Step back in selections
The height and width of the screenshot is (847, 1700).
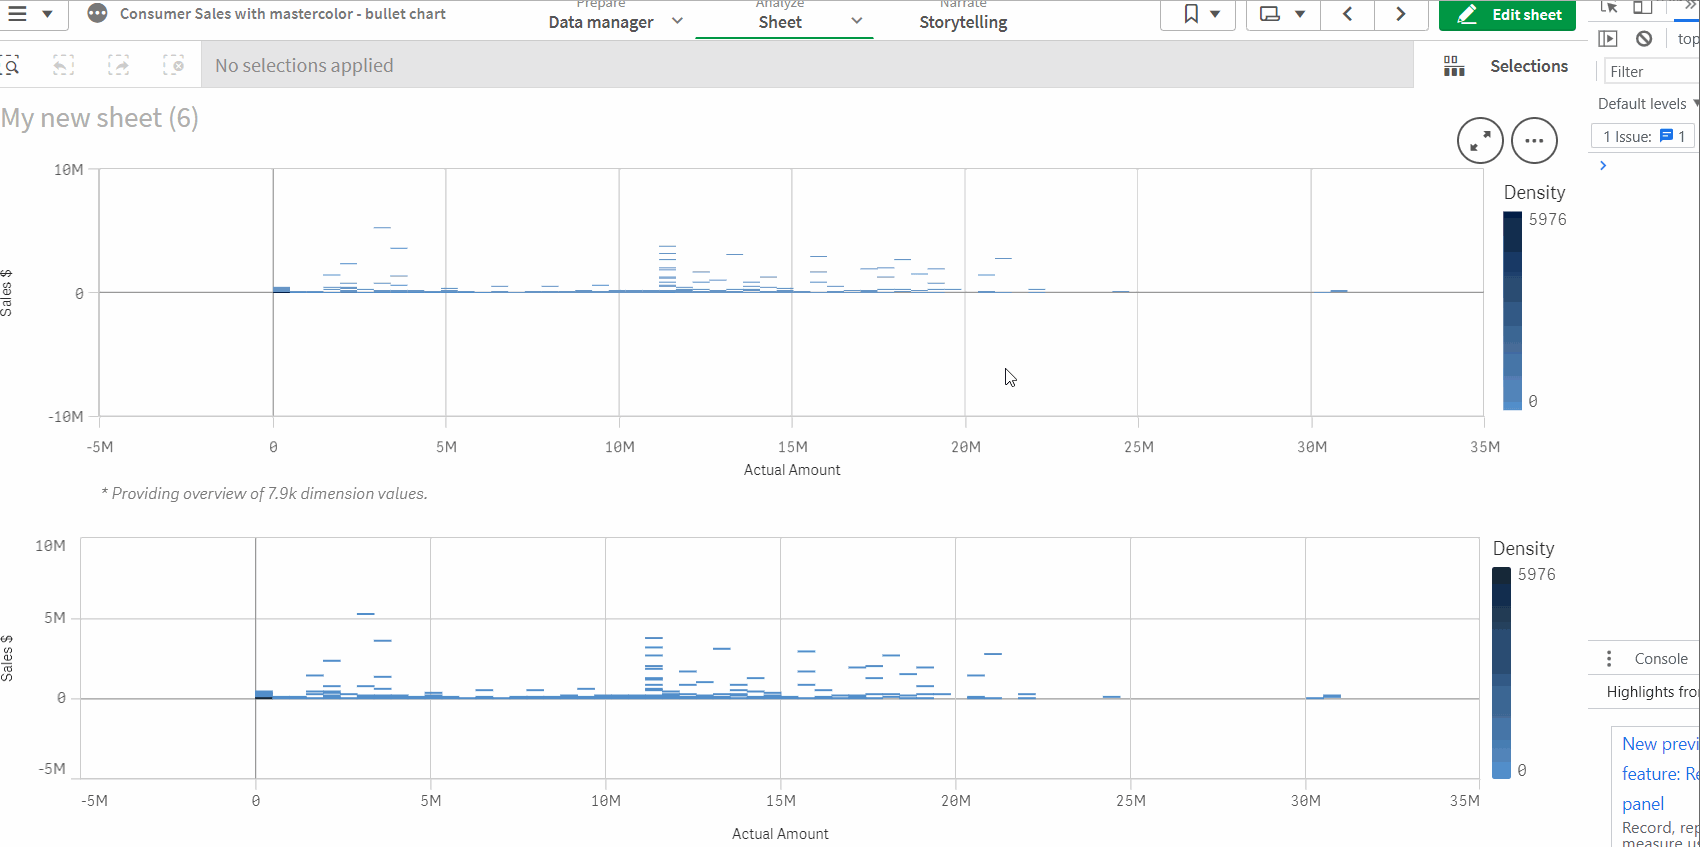(63, 66)
